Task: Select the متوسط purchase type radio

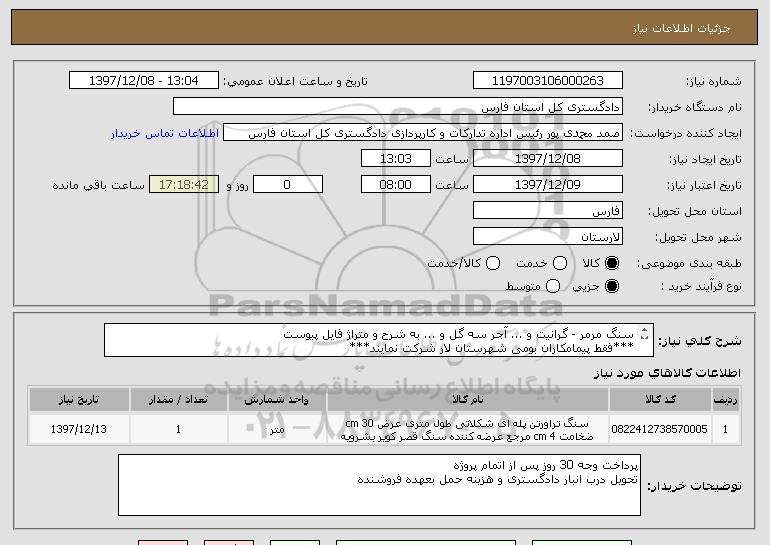Action: 553,286
